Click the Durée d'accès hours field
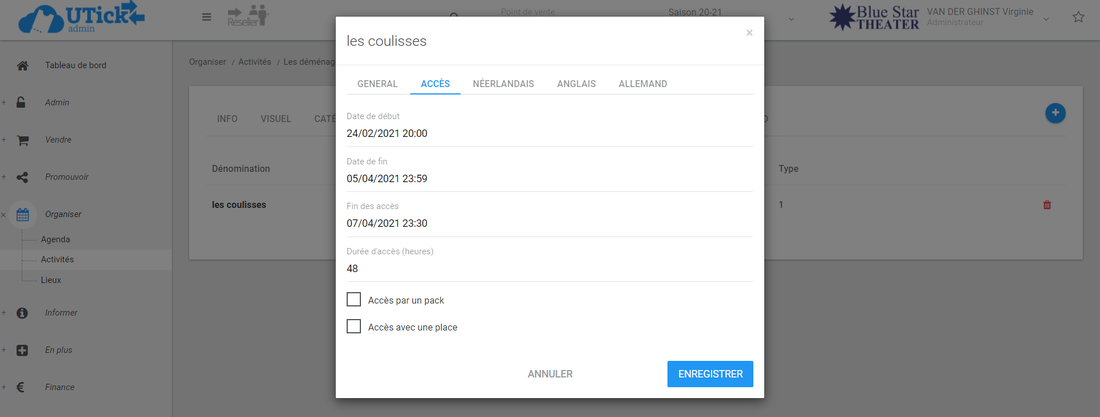 (548, 268)
